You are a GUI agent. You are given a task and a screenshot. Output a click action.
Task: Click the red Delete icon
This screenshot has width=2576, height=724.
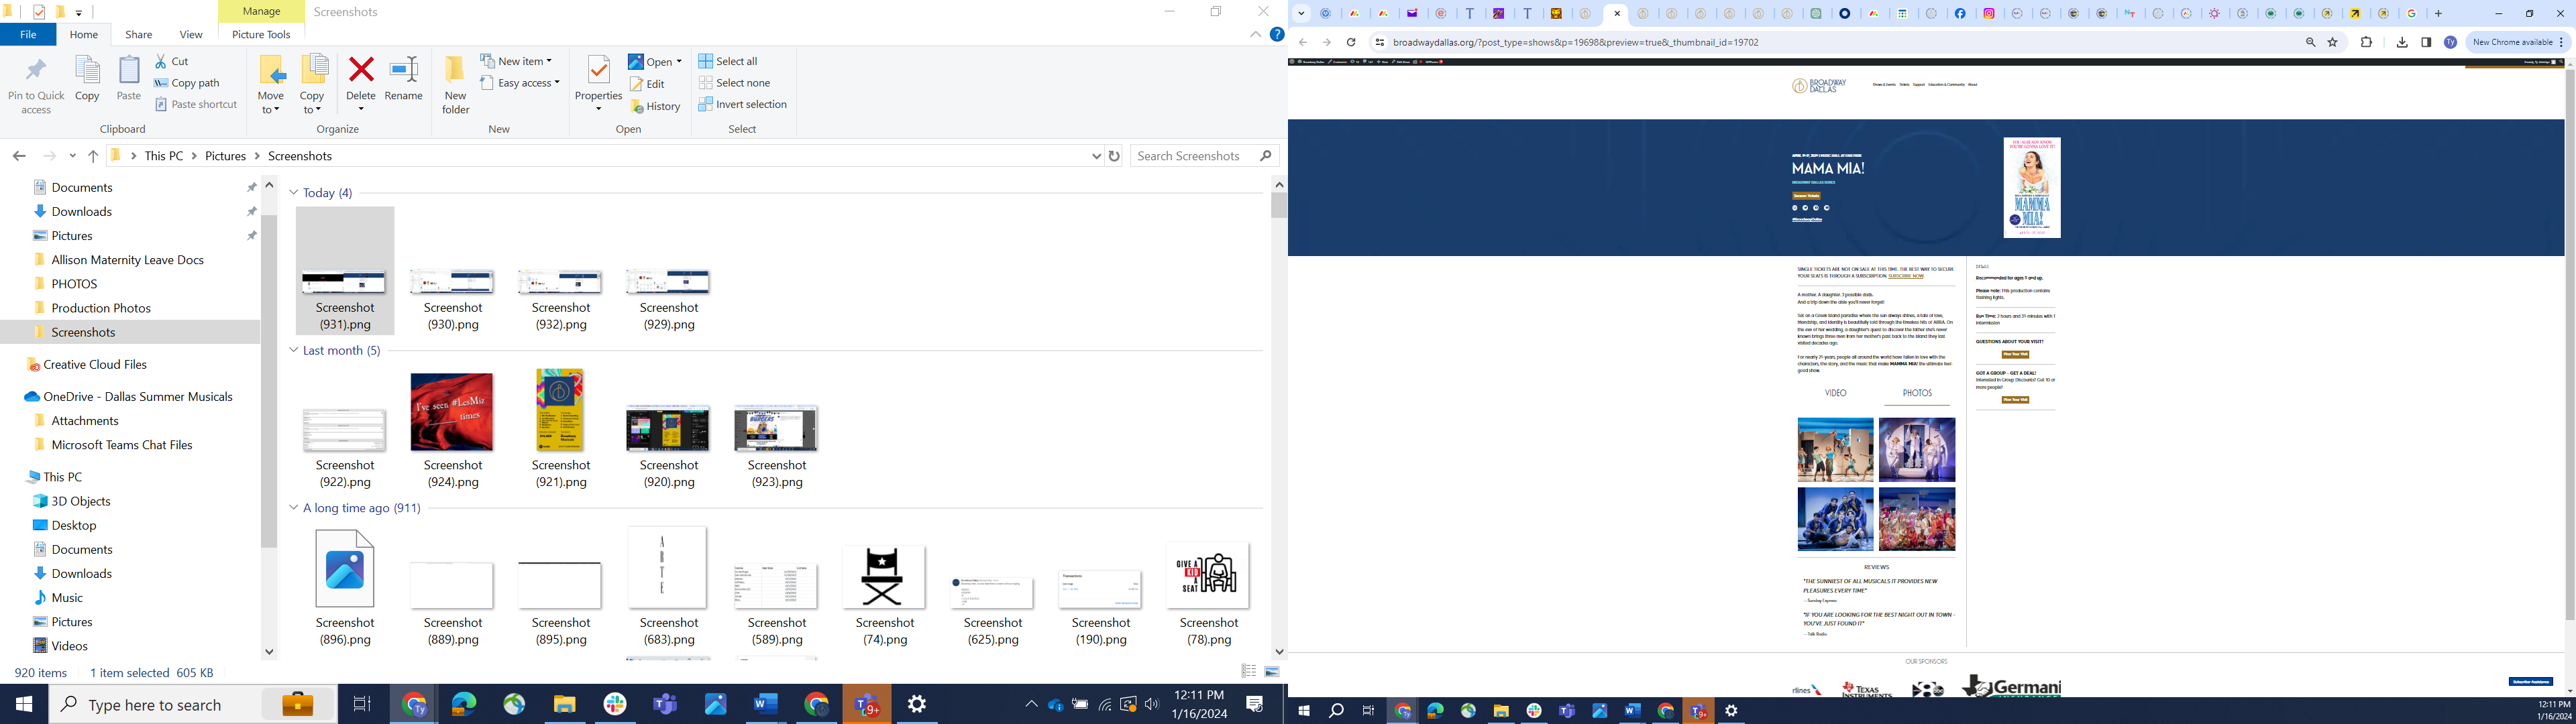tap(361, 70)
